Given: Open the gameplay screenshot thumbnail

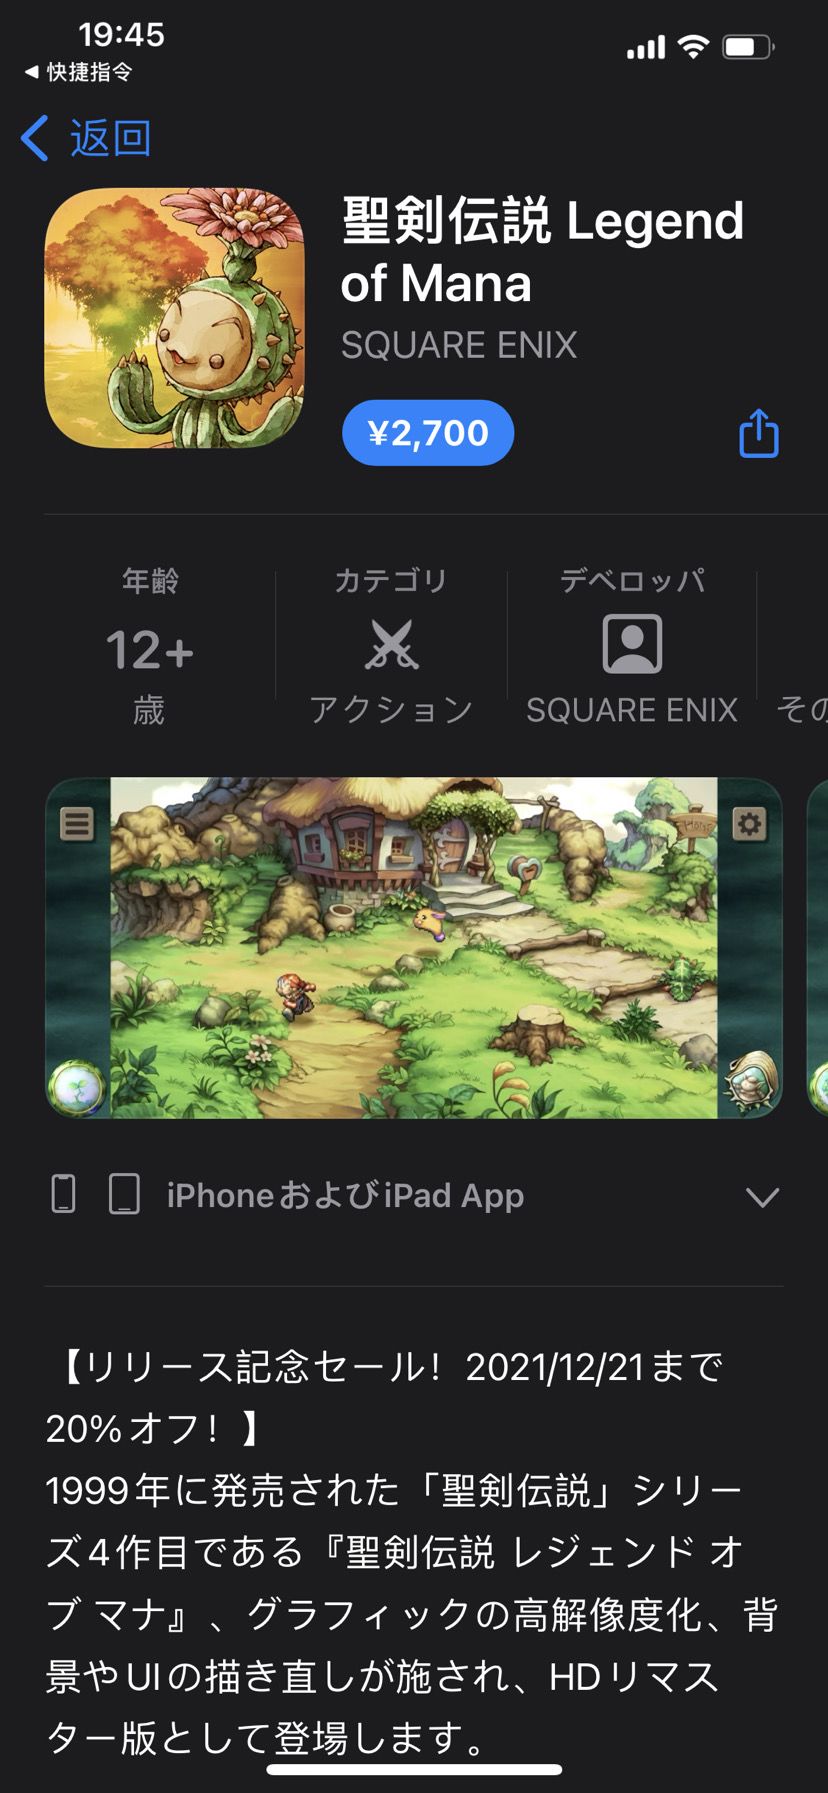Looking at the screenshot, I should (413, 948).
